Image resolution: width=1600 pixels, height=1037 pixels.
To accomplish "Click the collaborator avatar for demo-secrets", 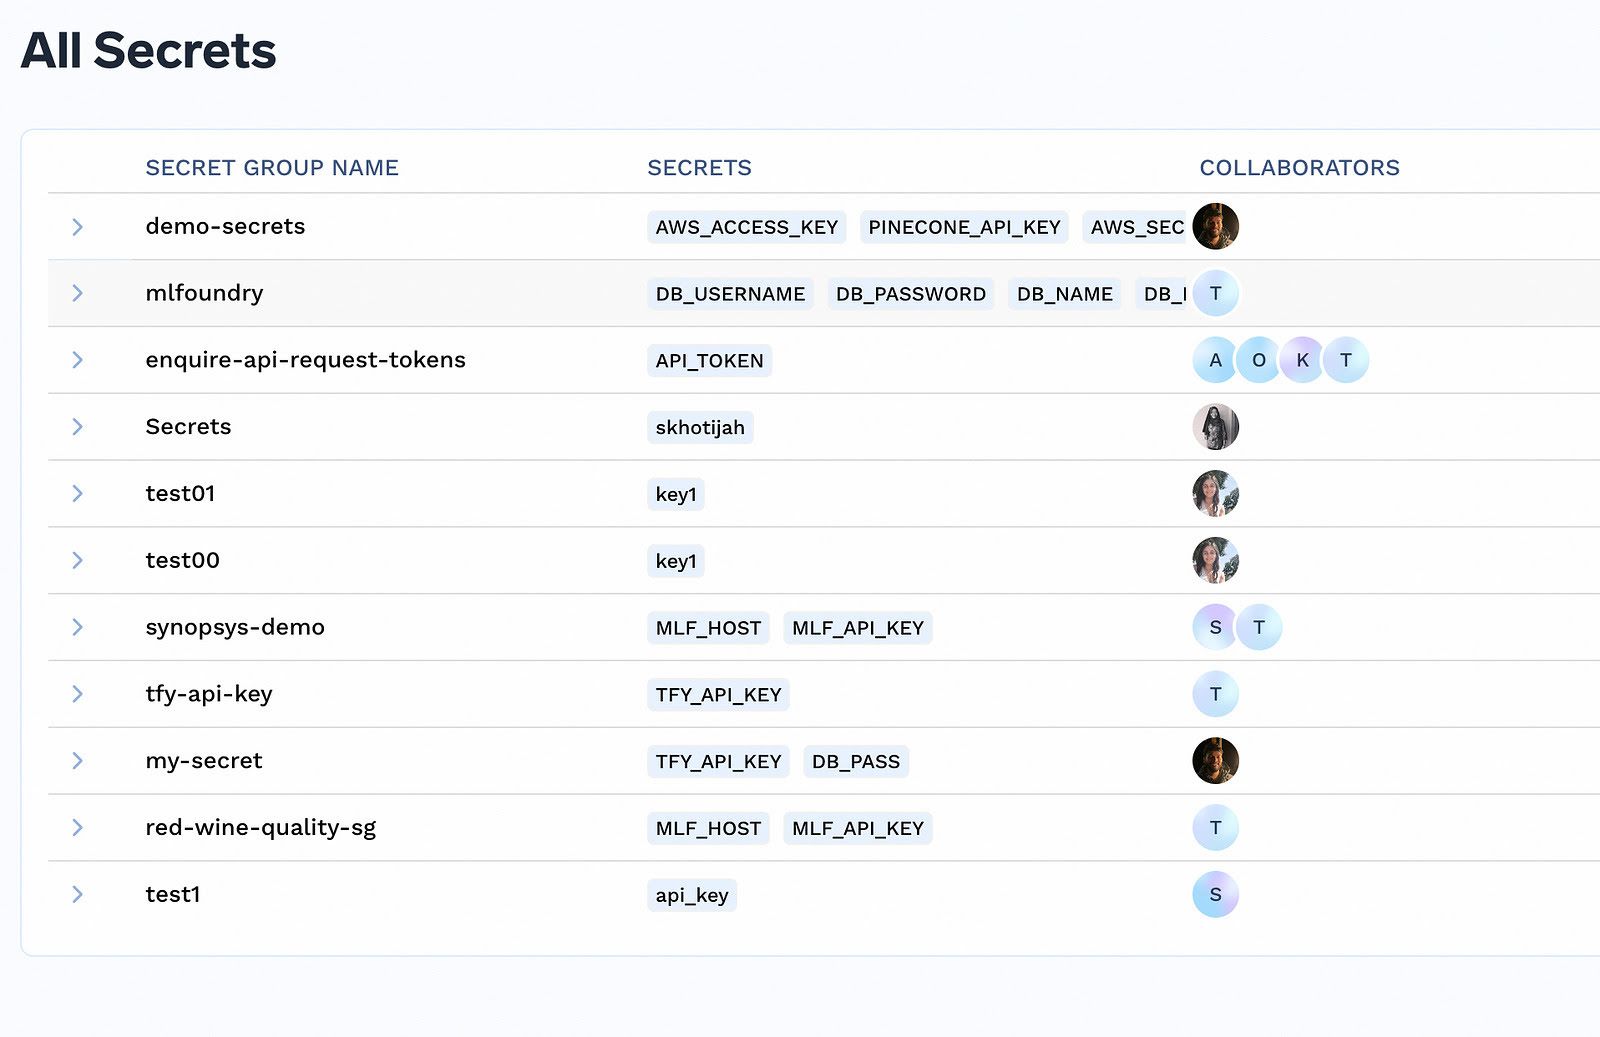I will click(1215, 226).
